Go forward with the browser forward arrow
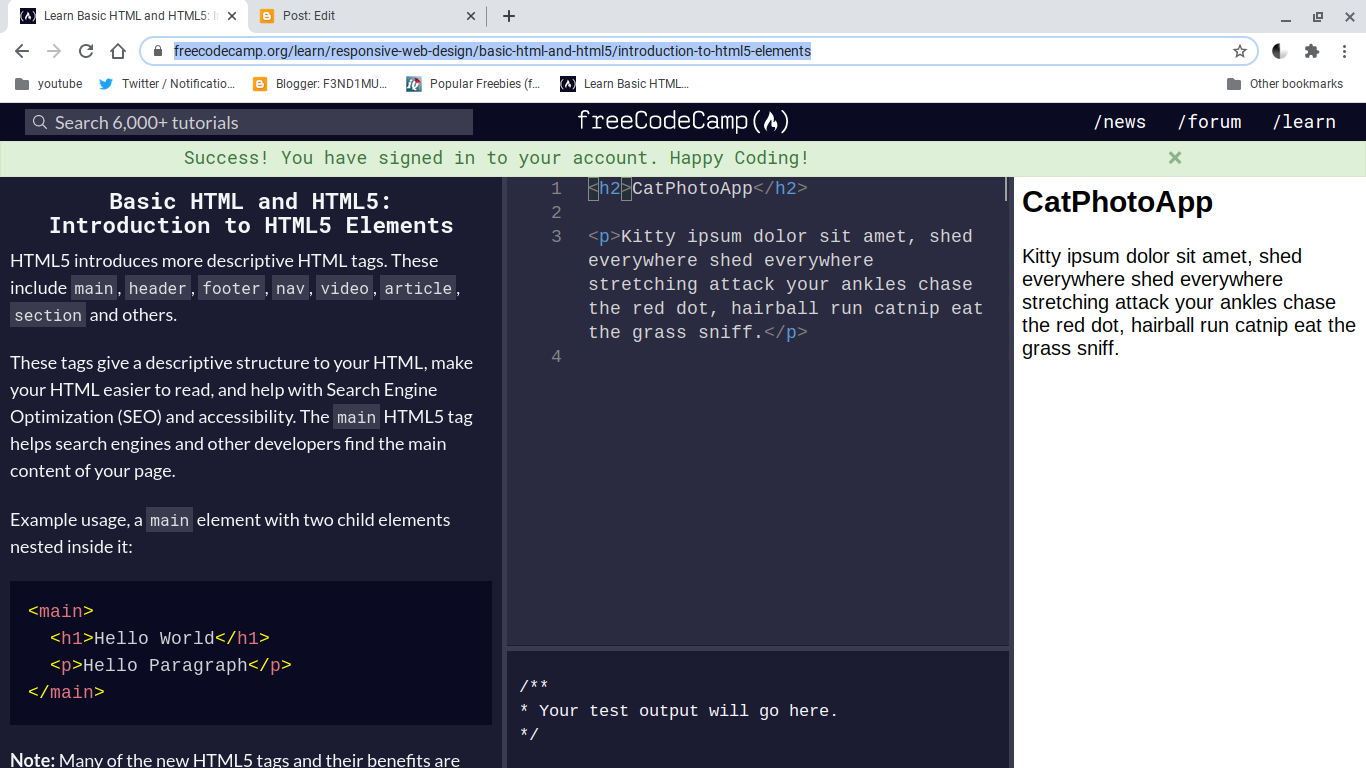This screenshot has height=768, width=1366. (54, 51)
